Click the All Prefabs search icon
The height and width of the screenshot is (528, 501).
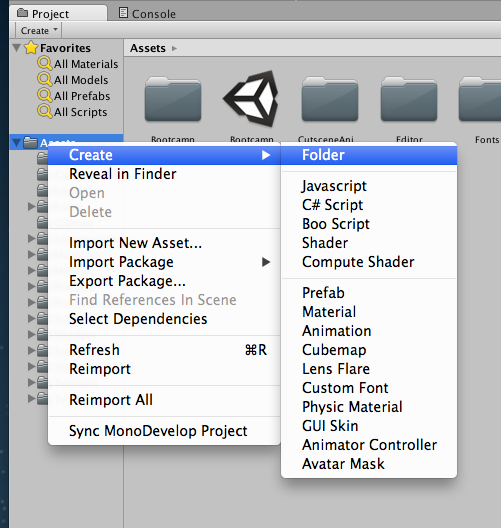tap(45, 95)
